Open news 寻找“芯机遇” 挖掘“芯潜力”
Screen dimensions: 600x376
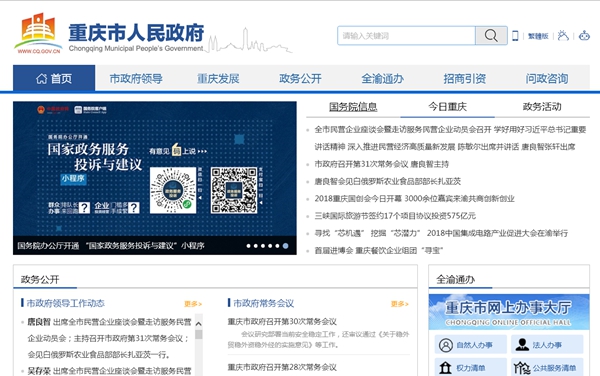coord(441,233)
